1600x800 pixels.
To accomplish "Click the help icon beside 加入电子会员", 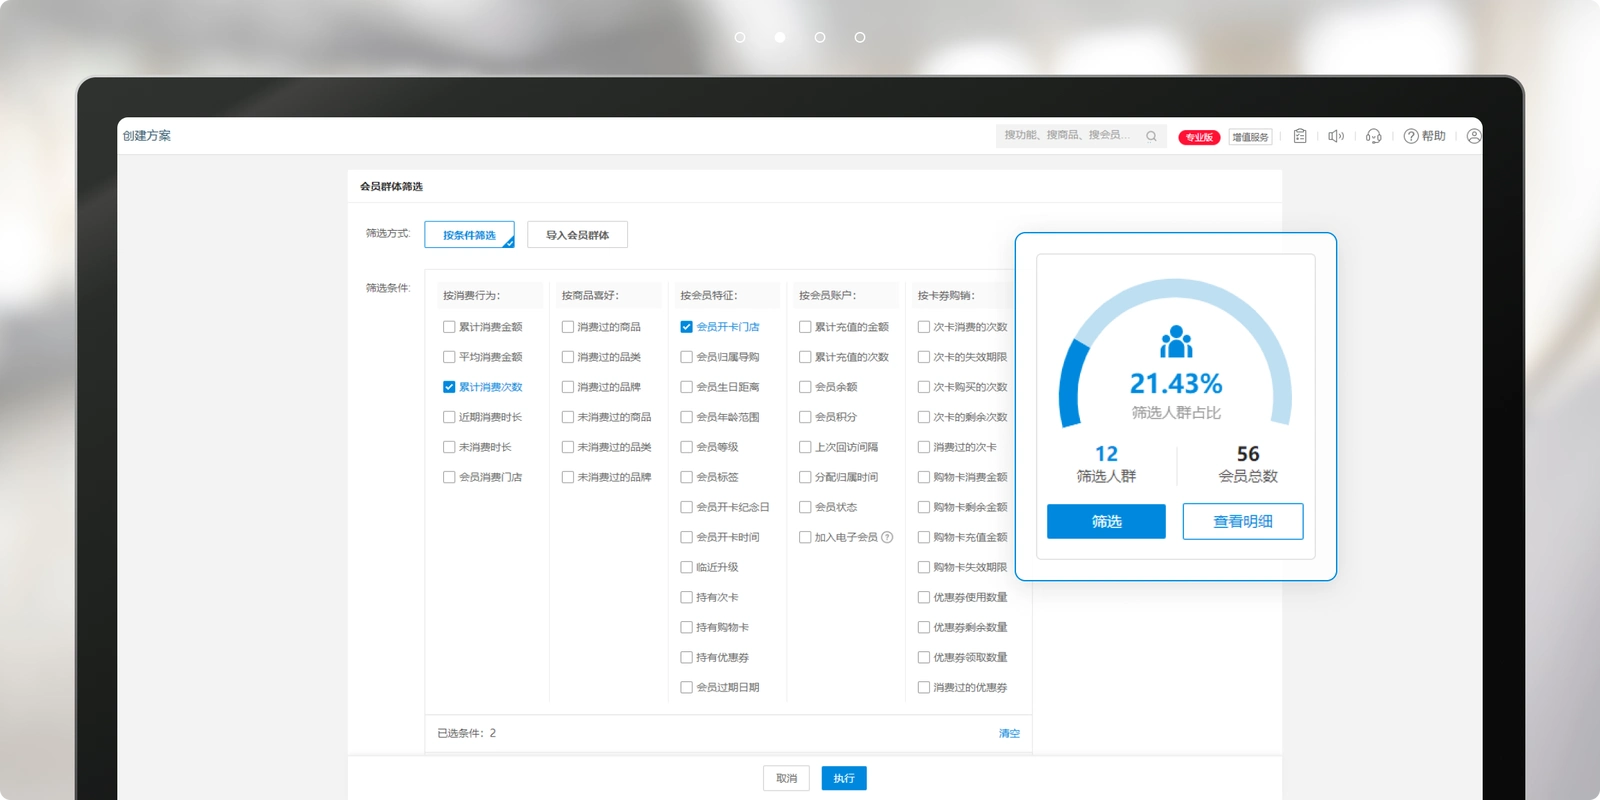I will pos(887,537).
